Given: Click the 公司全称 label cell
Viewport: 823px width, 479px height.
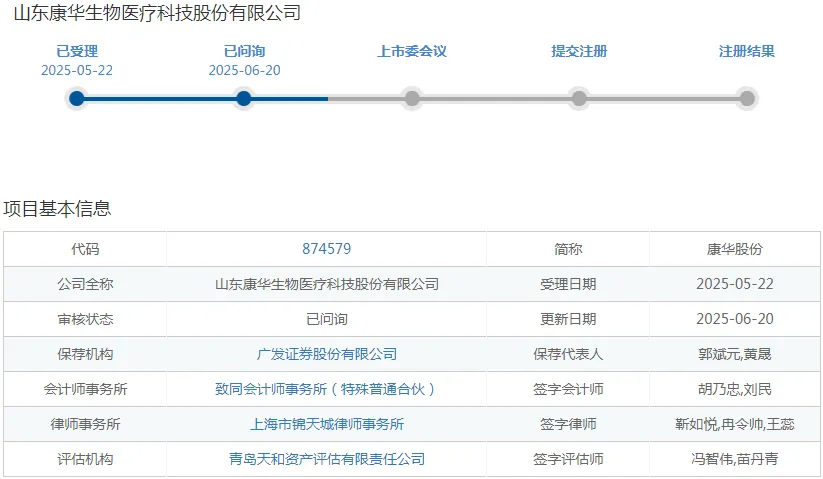Looking at the screenshot, I should [x=85, y=284].
